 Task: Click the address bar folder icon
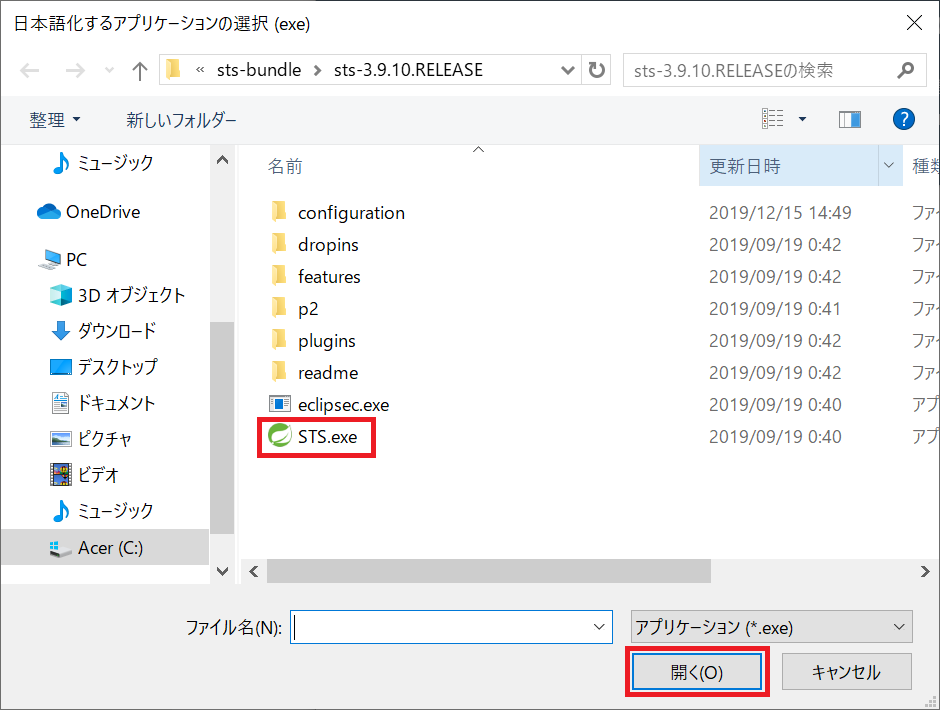pyautogui.click(x=173, y=70)
